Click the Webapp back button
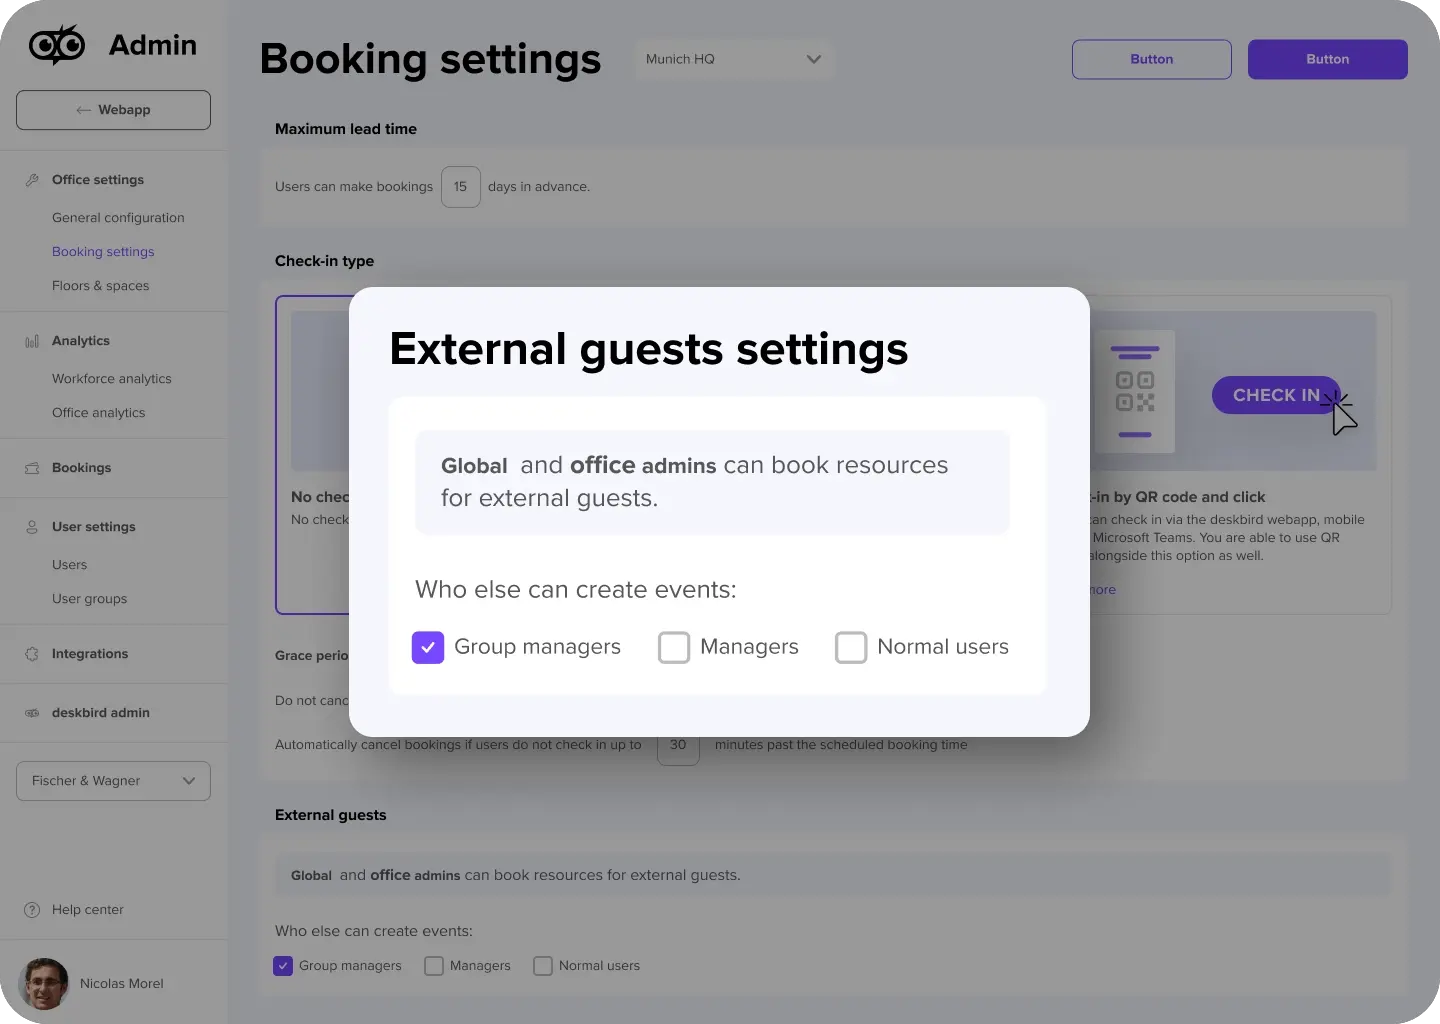 point(113,110)
